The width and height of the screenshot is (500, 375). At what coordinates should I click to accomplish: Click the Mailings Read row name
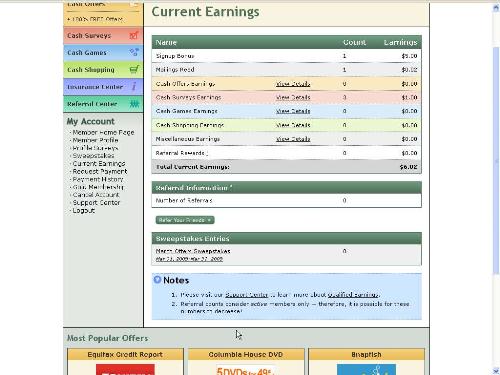175,70
